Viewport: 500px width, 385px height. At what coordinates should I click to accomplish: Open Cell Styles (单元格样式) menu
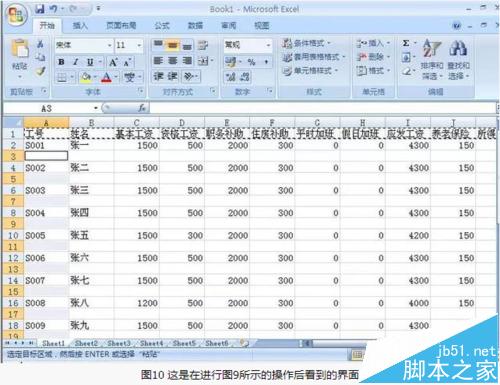click(310, 71)
